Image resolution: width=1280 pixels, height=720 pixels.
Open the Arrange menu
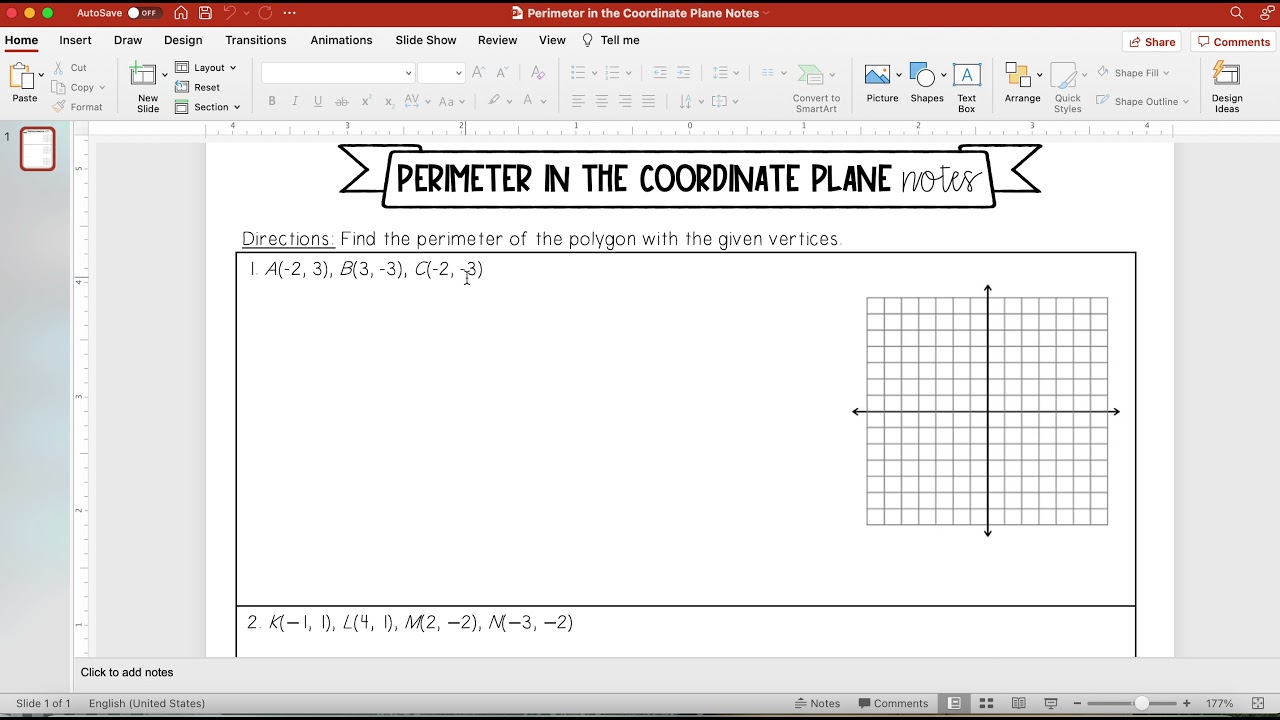click(x=1022, y=83)
